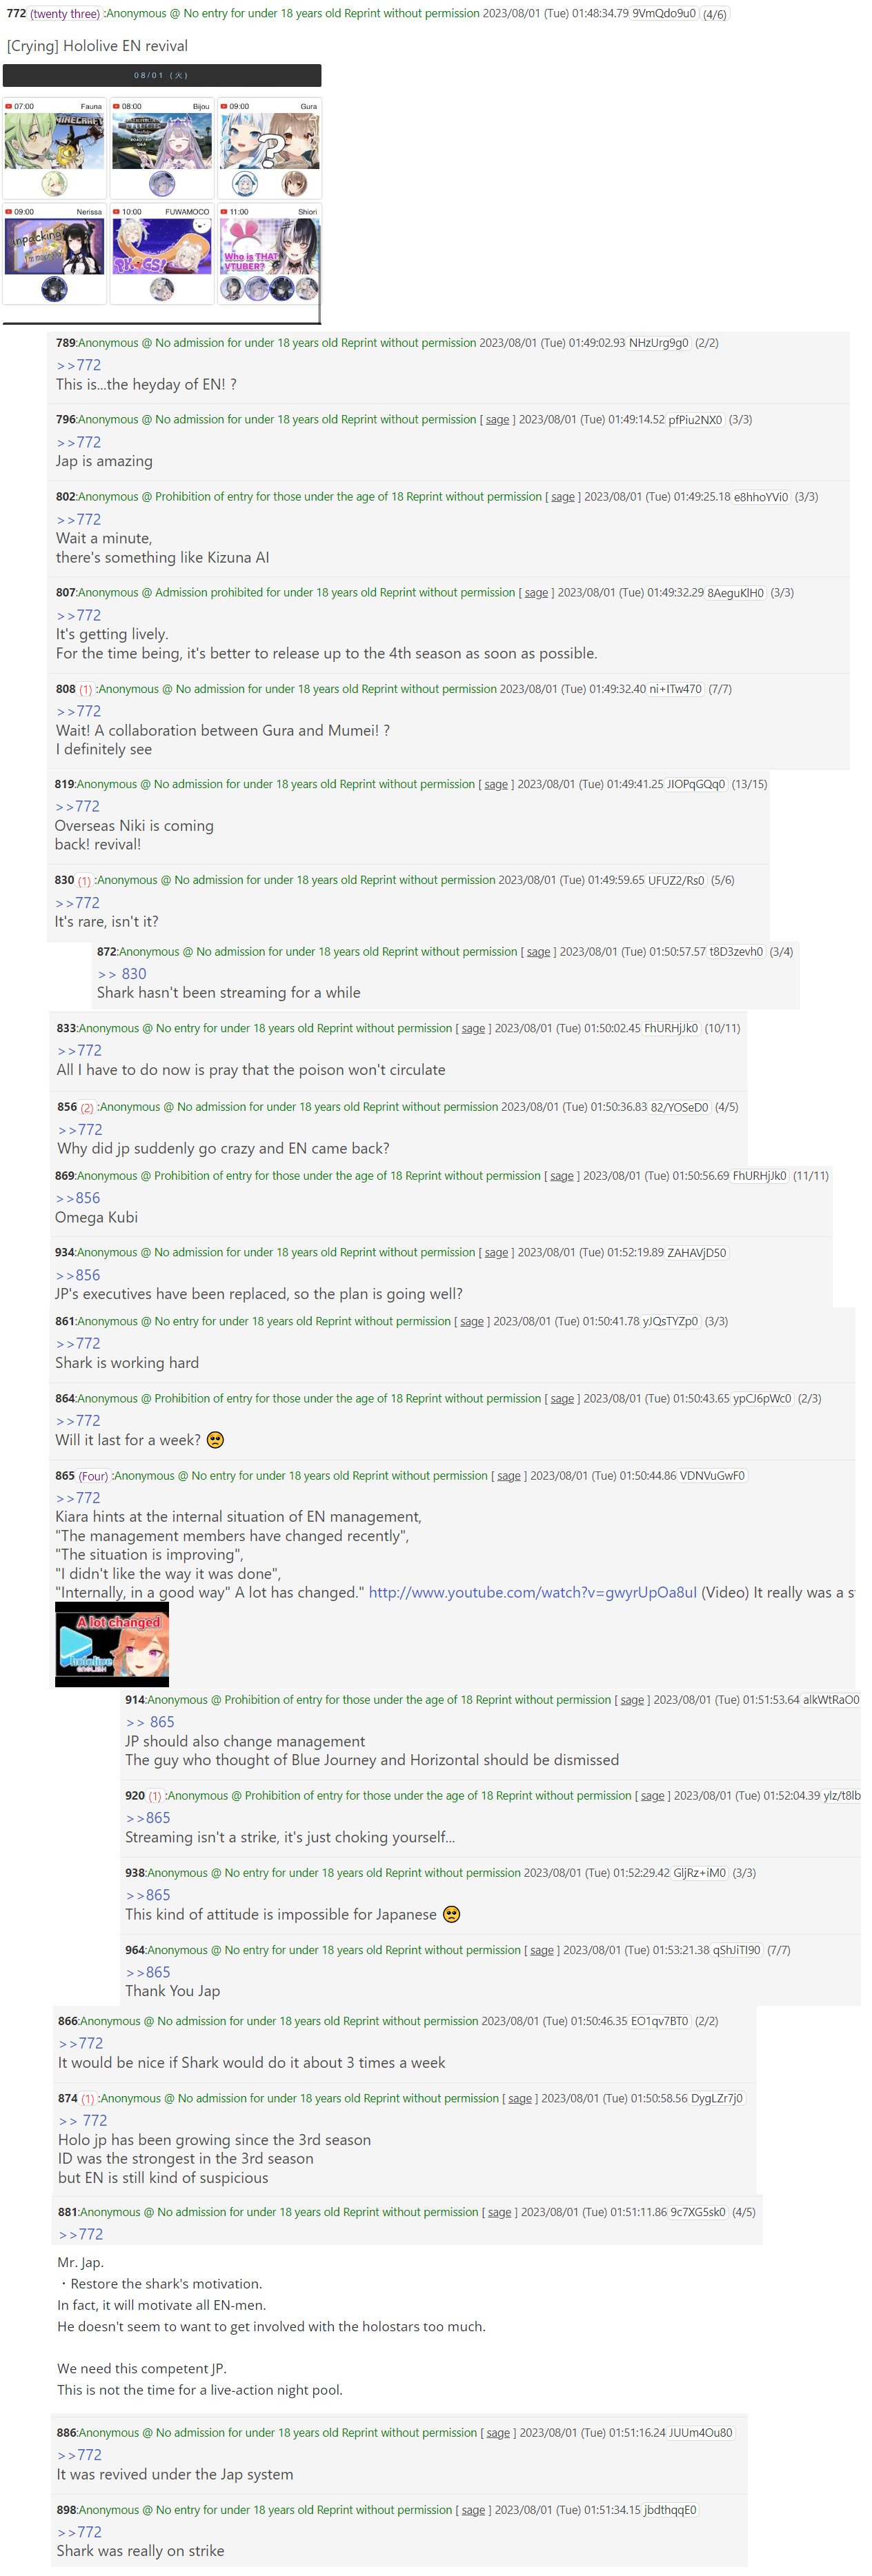Click the (Four) reply count on post 865

click(x=94, y=1476)
